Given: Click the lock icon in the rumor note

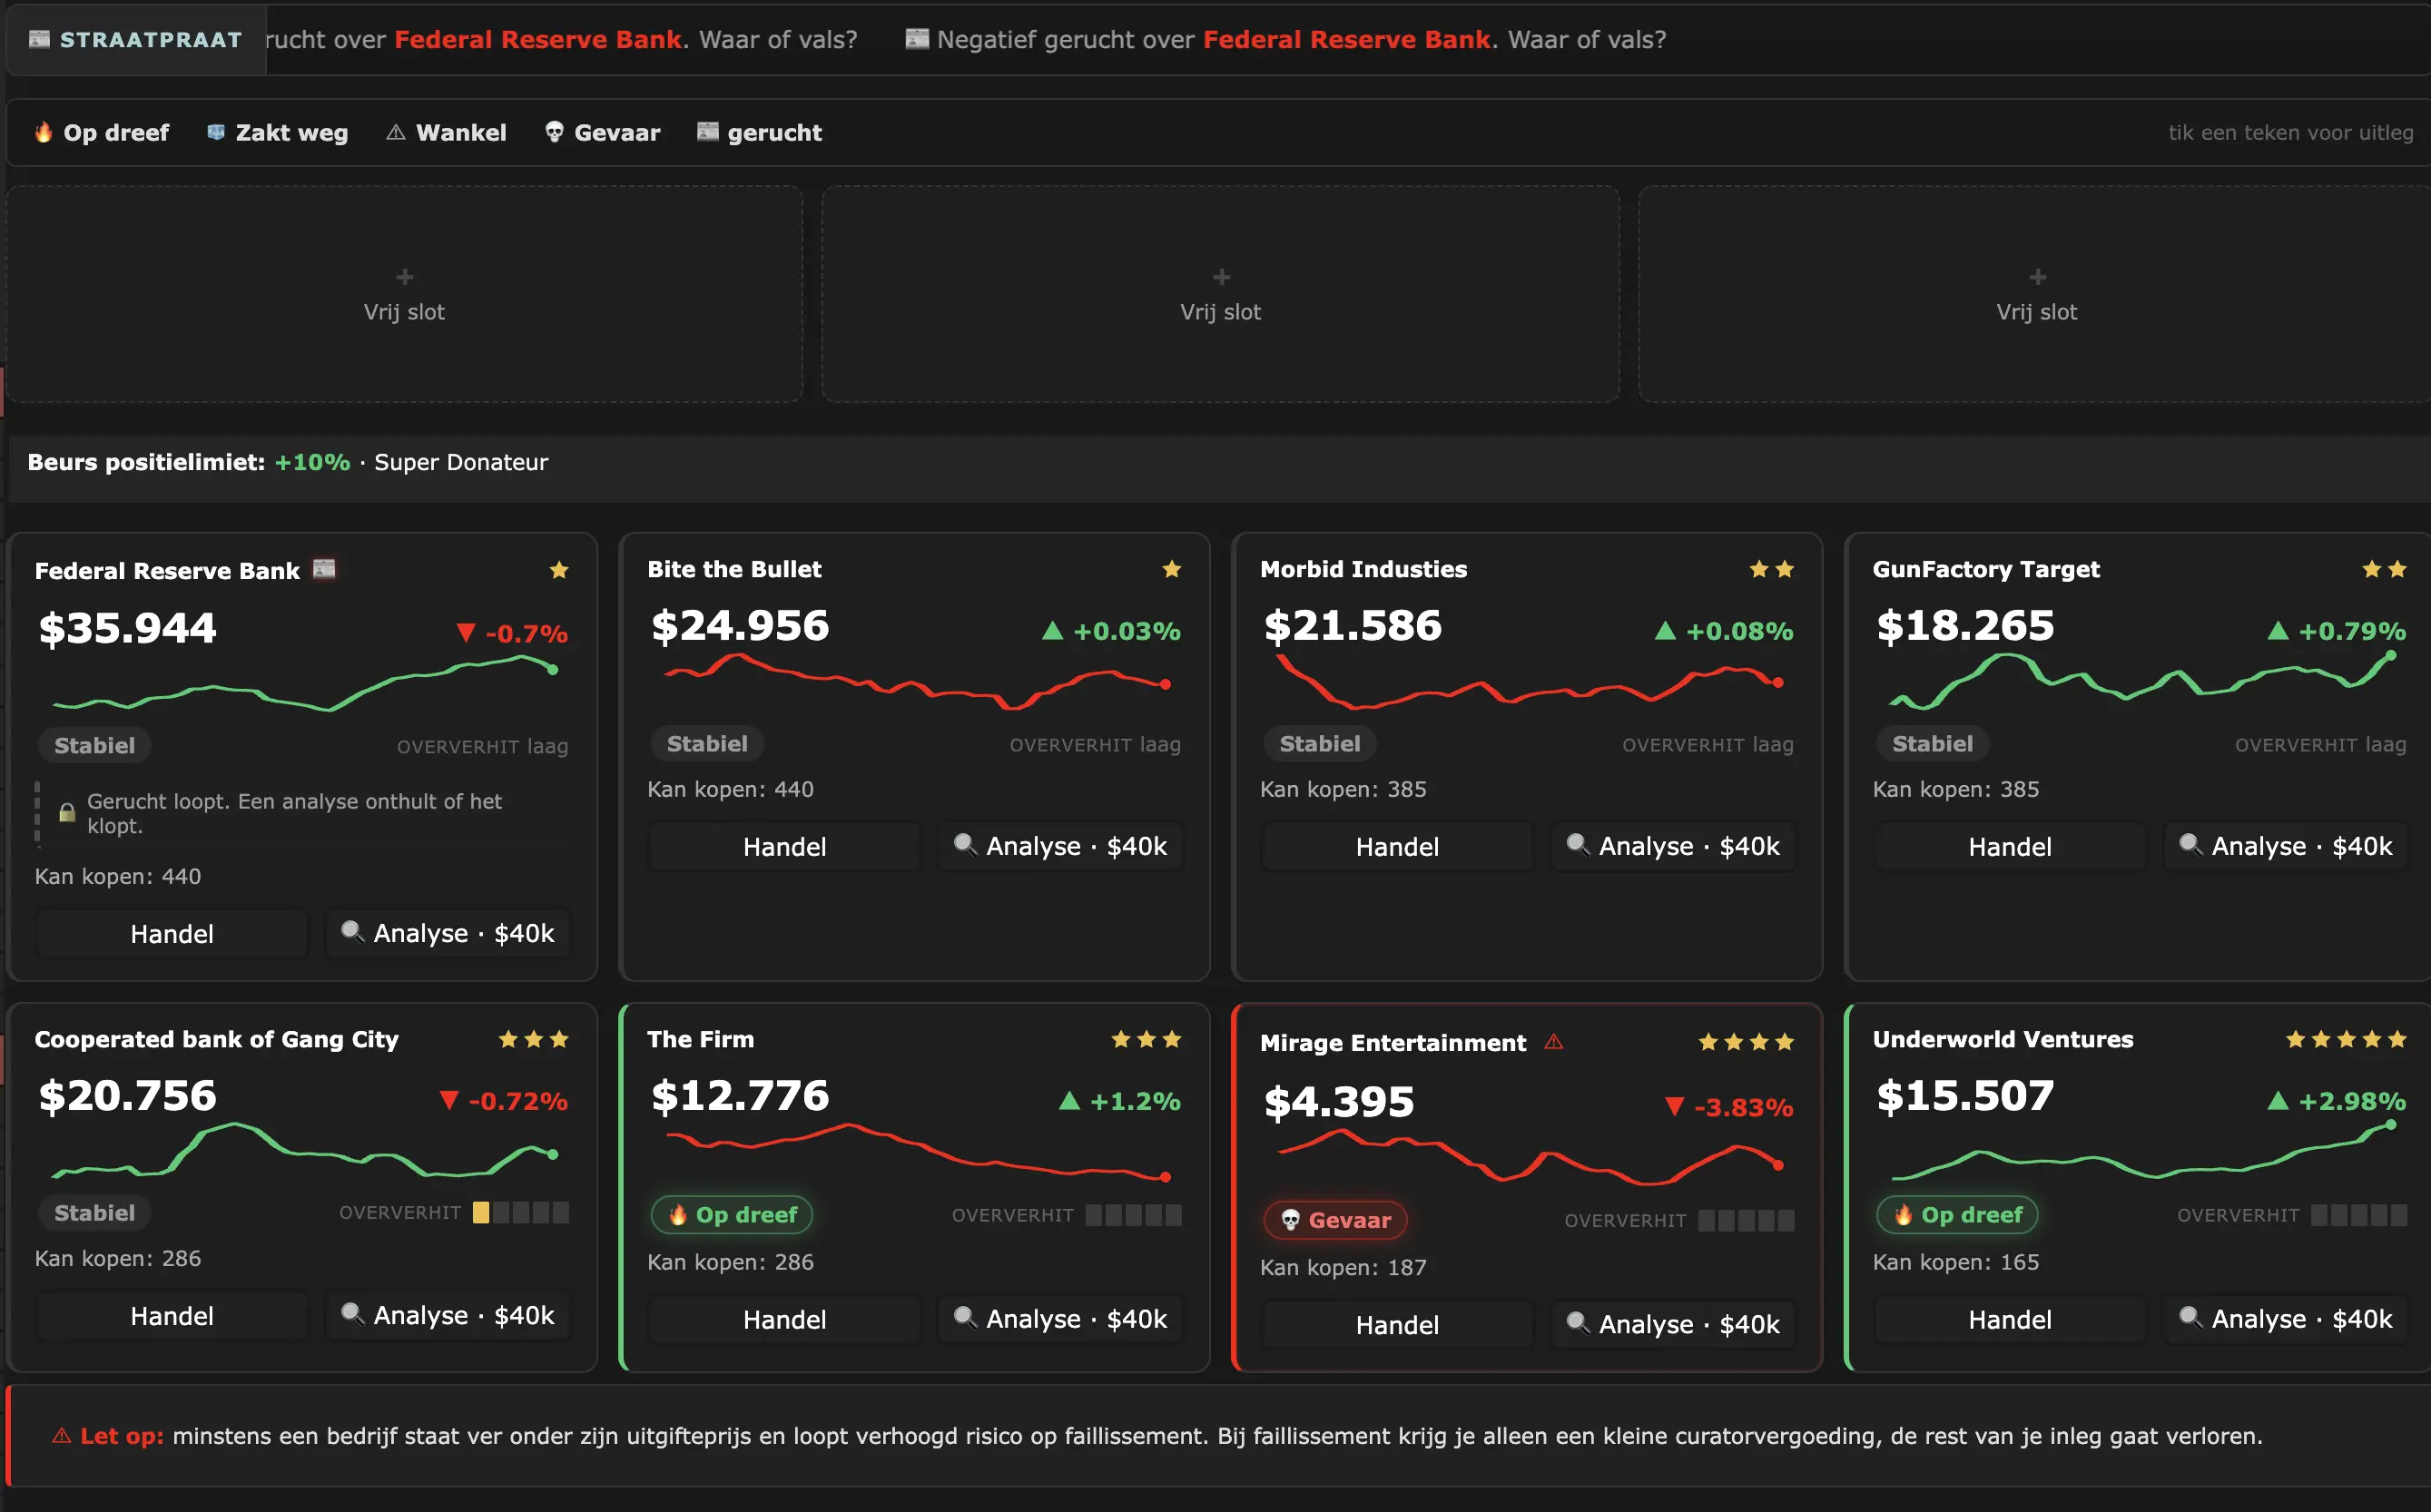Looking at the screenshot, I should tap(67, 812).
